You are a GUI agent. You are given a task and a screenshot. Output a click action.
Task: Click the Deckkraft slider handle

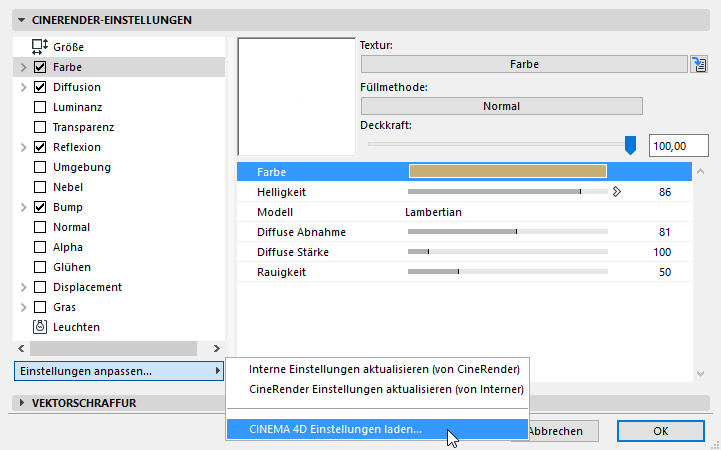pyautogui.click(x=630, y=145)
